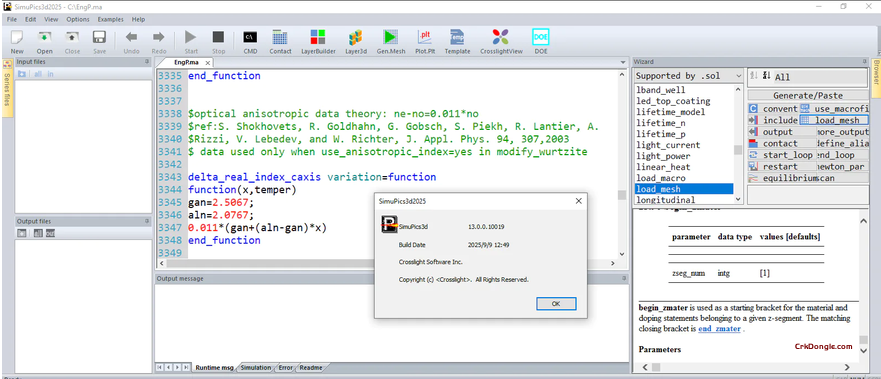Pin the Input files panel
The image size is (881, 379).
(x=147, y=62)
